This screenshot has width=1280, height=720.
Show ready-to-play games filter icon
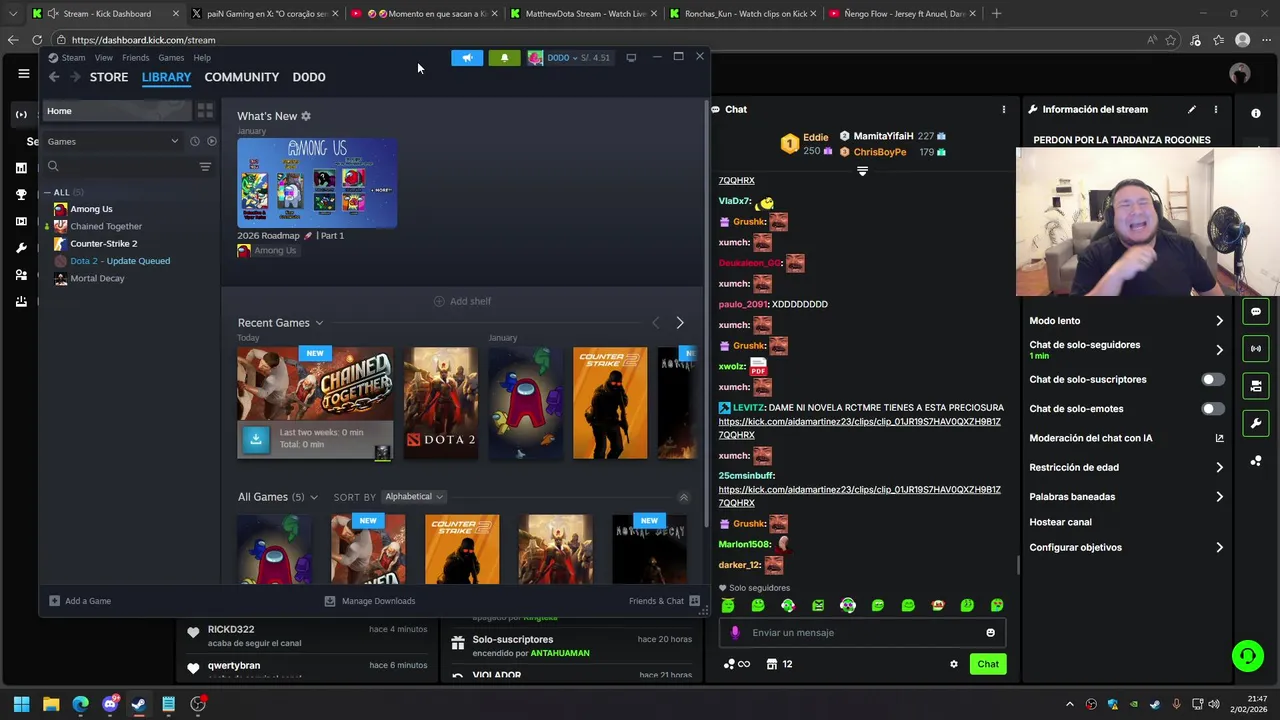pyautogui.click(x=211, y=141)
